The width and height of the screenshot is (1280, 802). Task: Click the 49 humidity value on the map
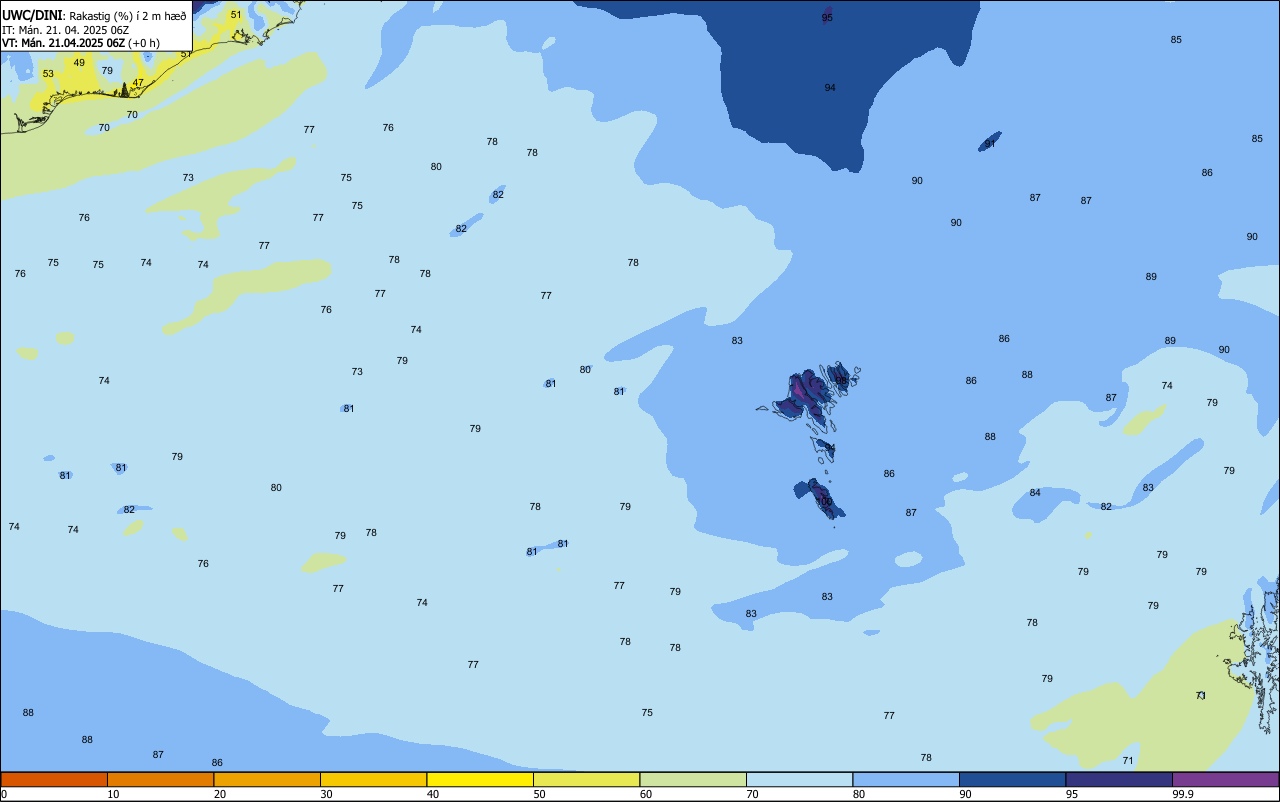tap(79, 63)
